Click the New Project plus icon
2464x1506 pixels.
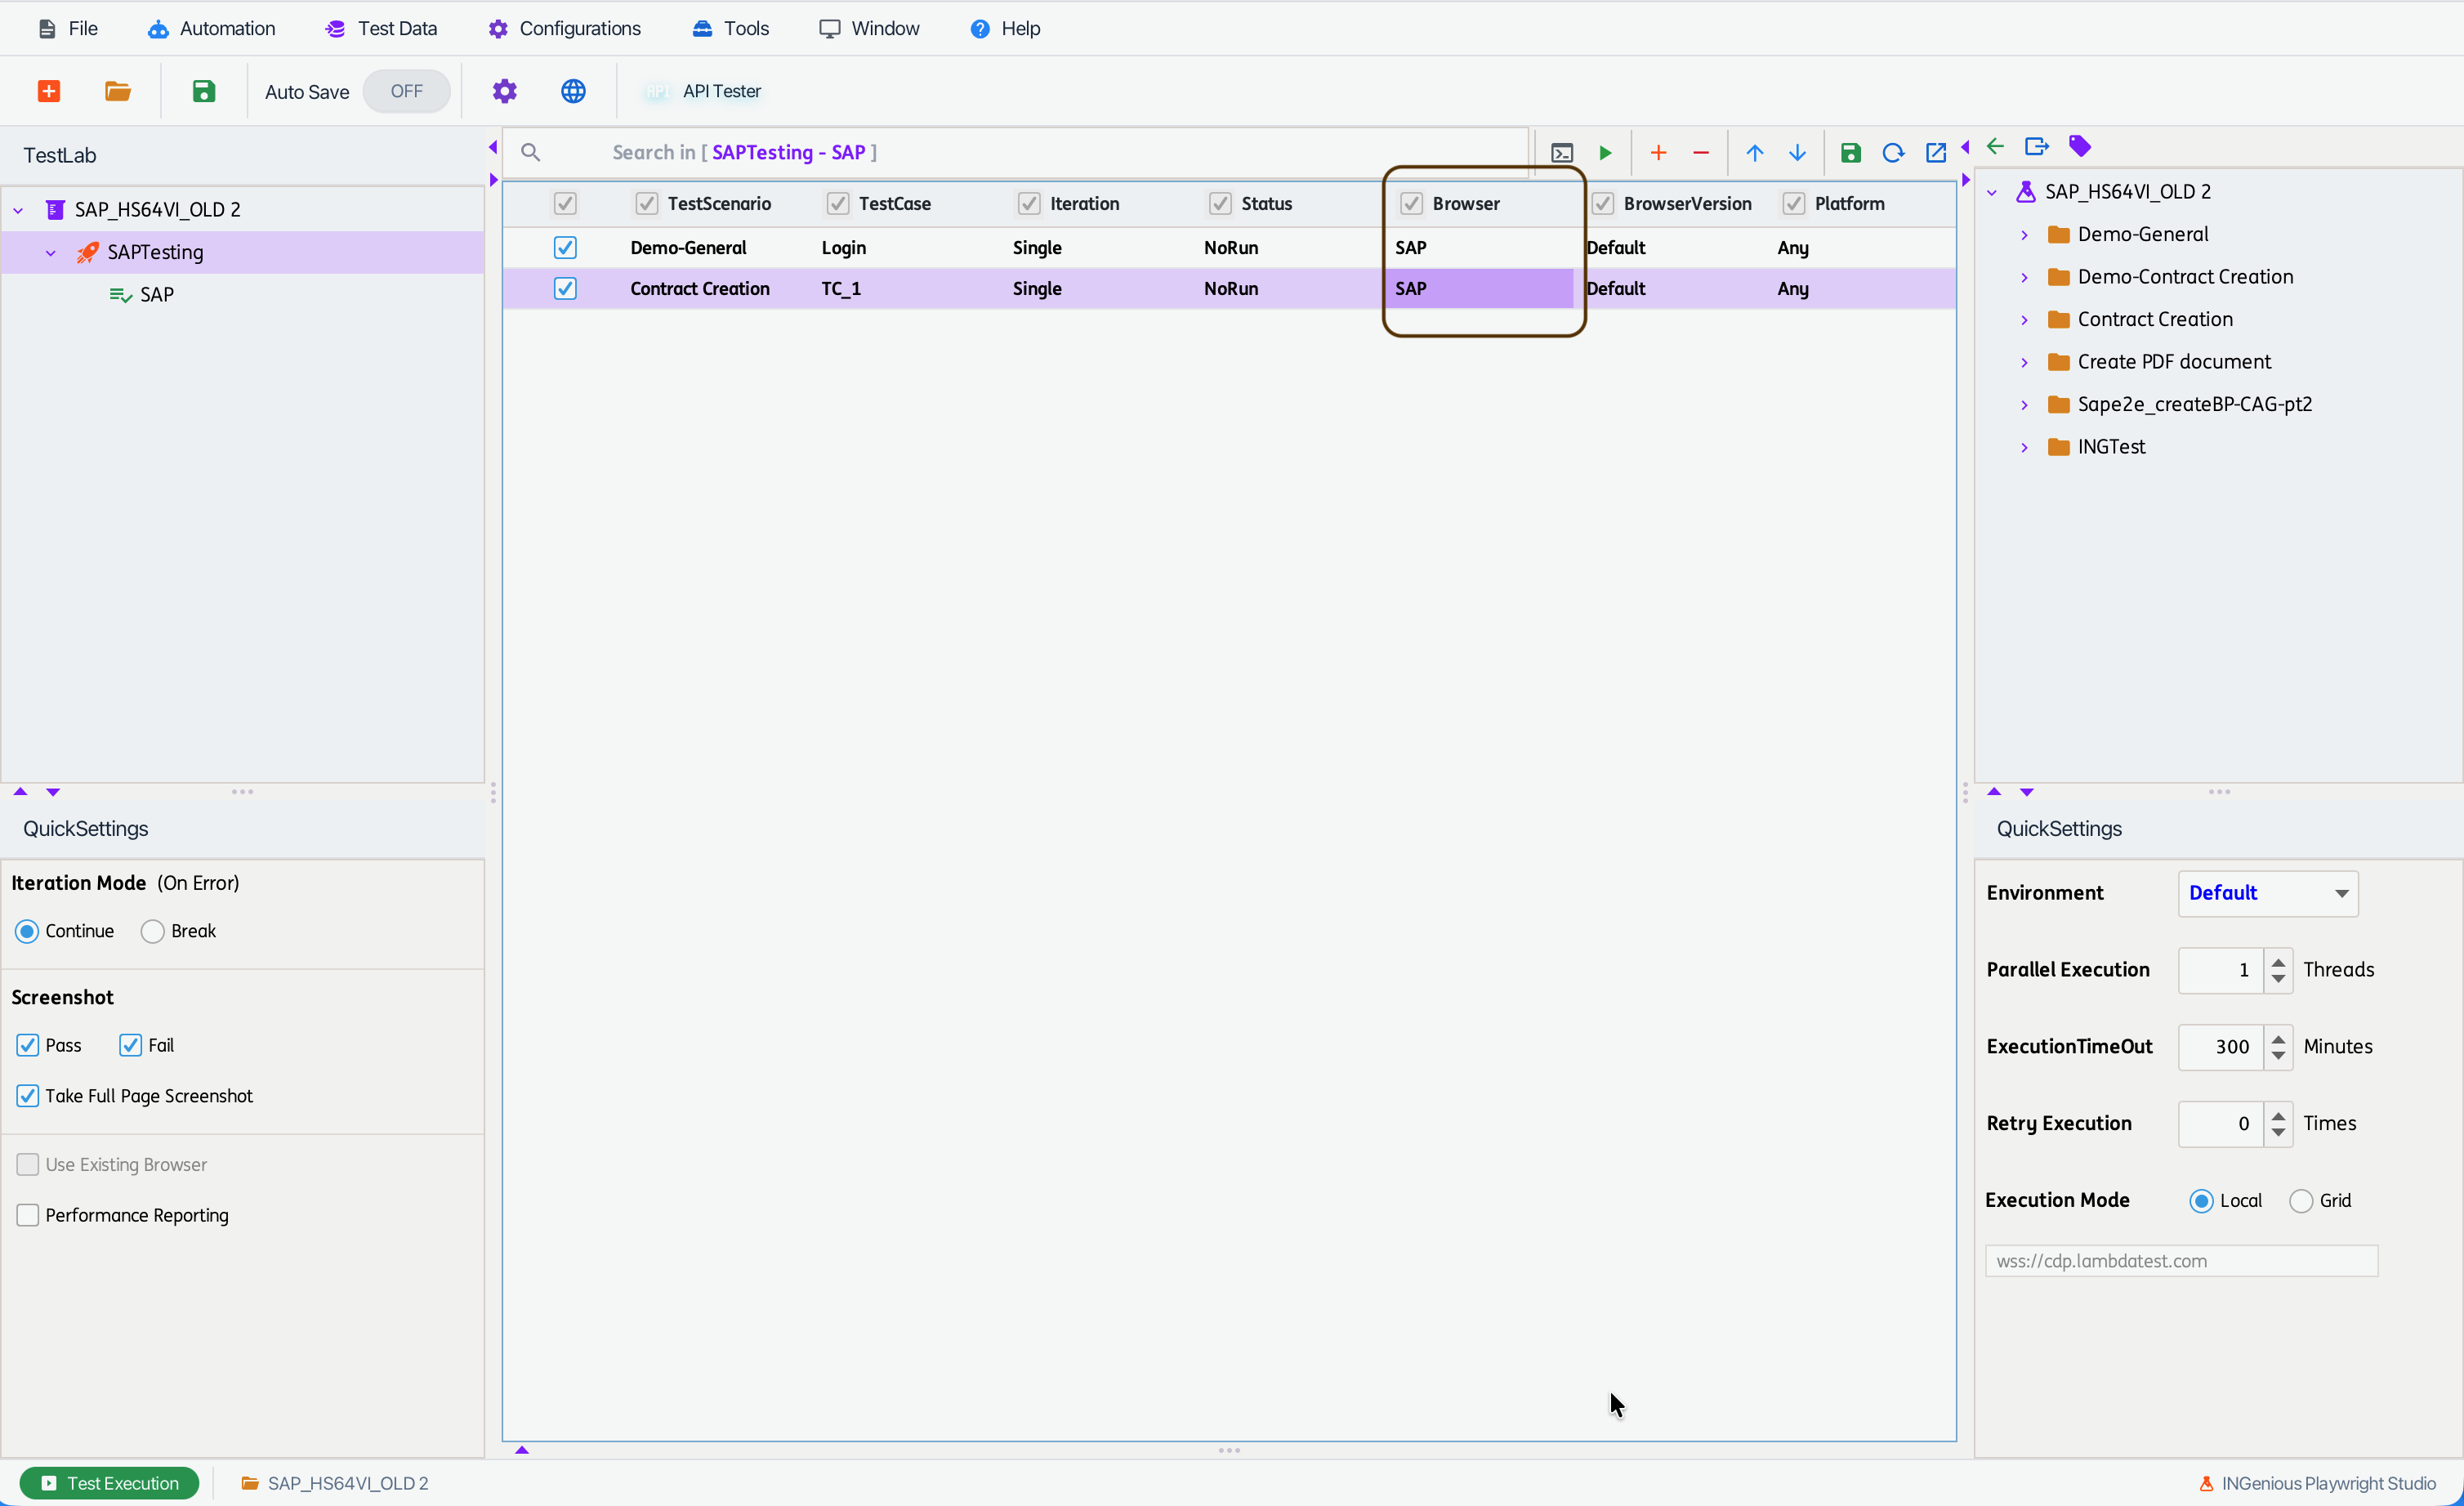49,91
